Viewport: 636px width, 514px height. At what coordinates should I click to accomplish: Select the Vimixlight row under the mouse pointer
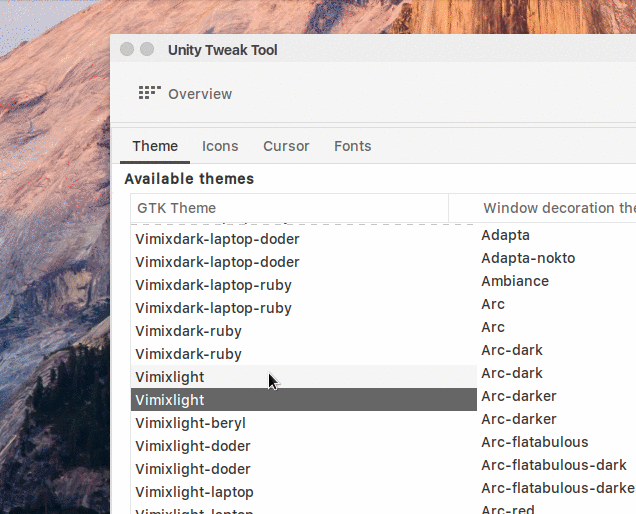pyautogui.click(x=304, y=377)
